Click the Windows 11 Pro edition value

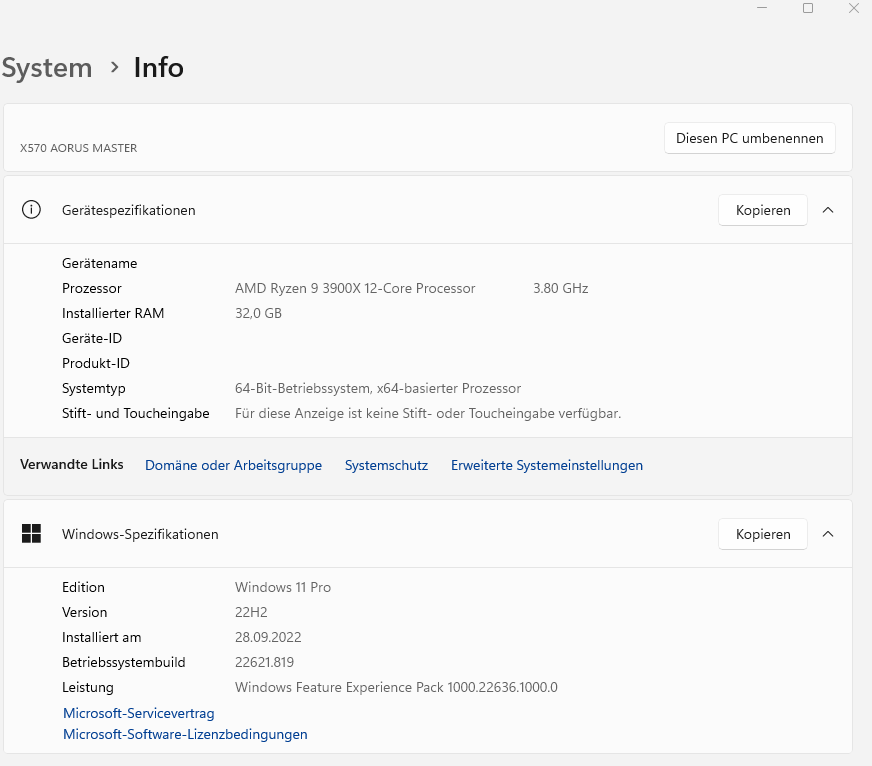283,587
